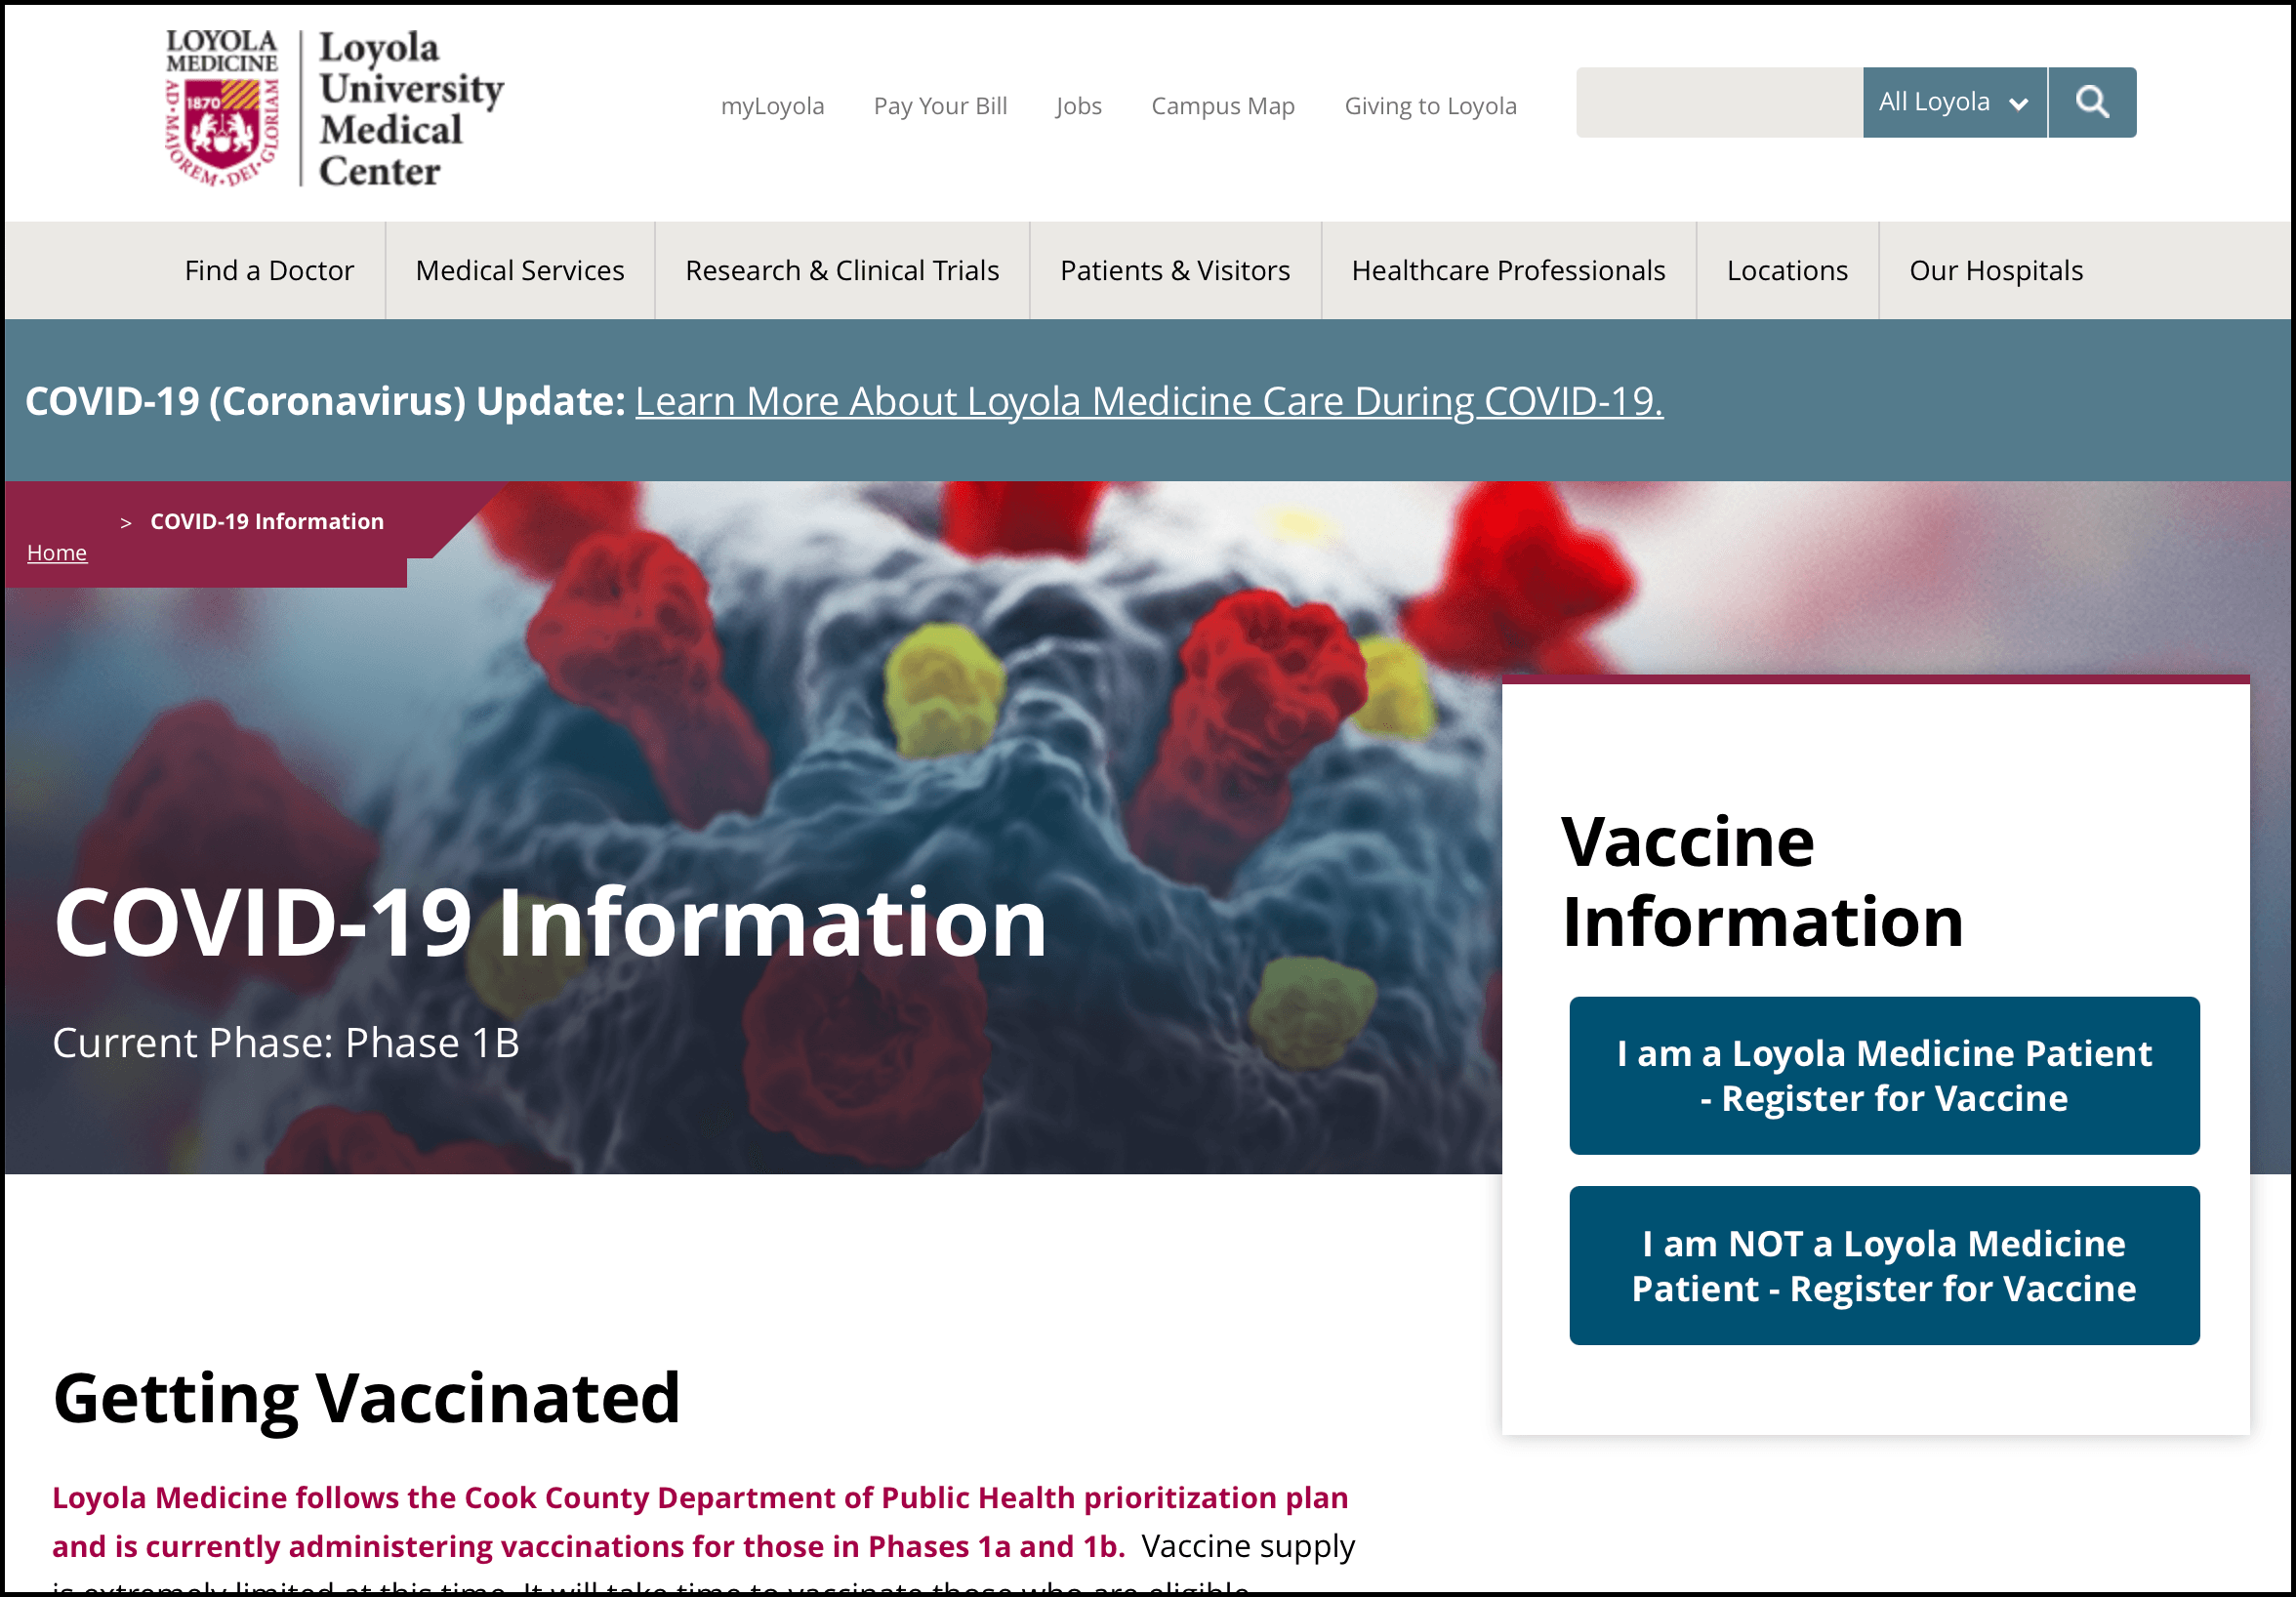2296x1597 pixels.
Task: Select Patients & Visitors menu item
Action: pos(1175,270)
